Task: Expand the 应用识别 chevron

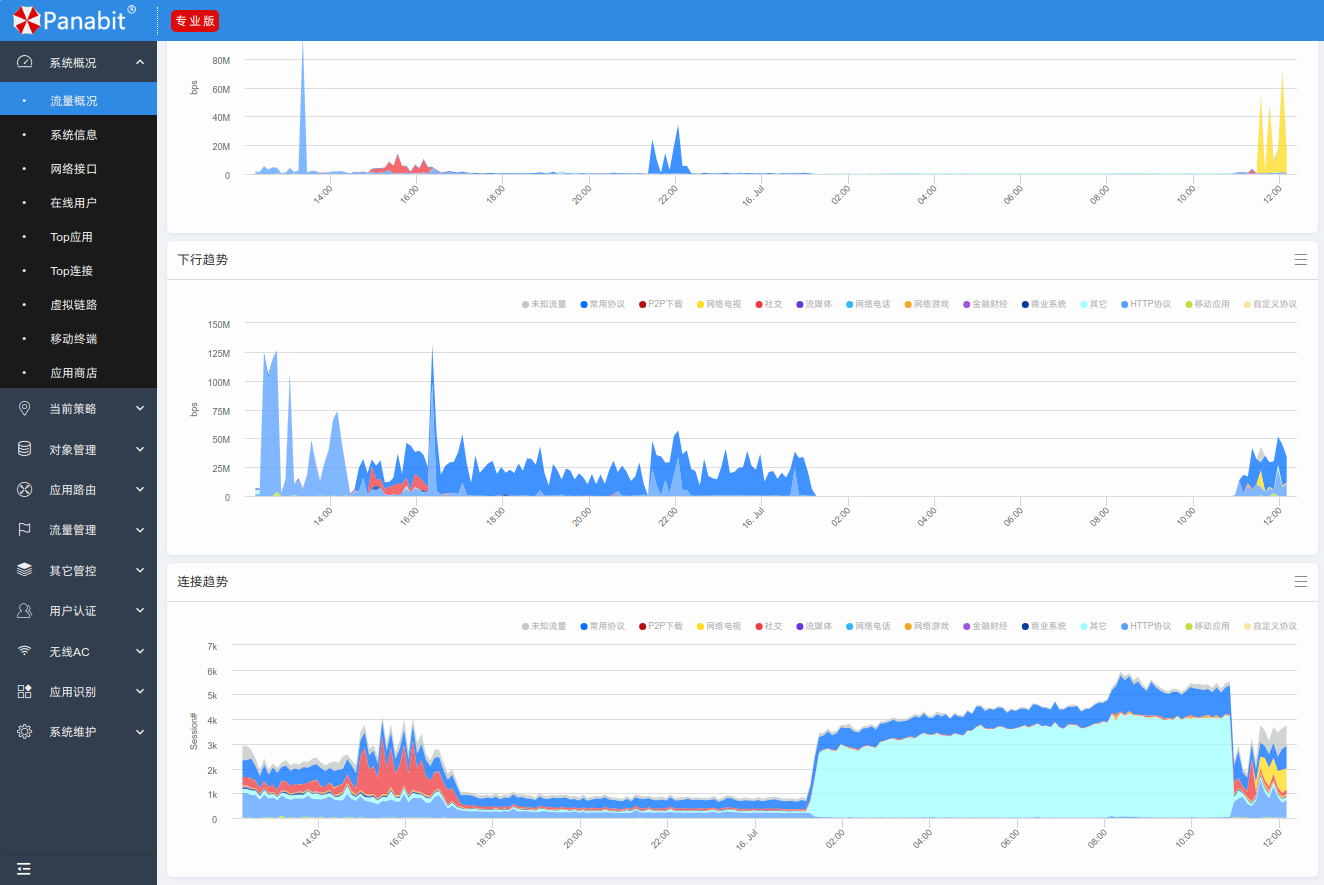Action: [x=140, y=691]
